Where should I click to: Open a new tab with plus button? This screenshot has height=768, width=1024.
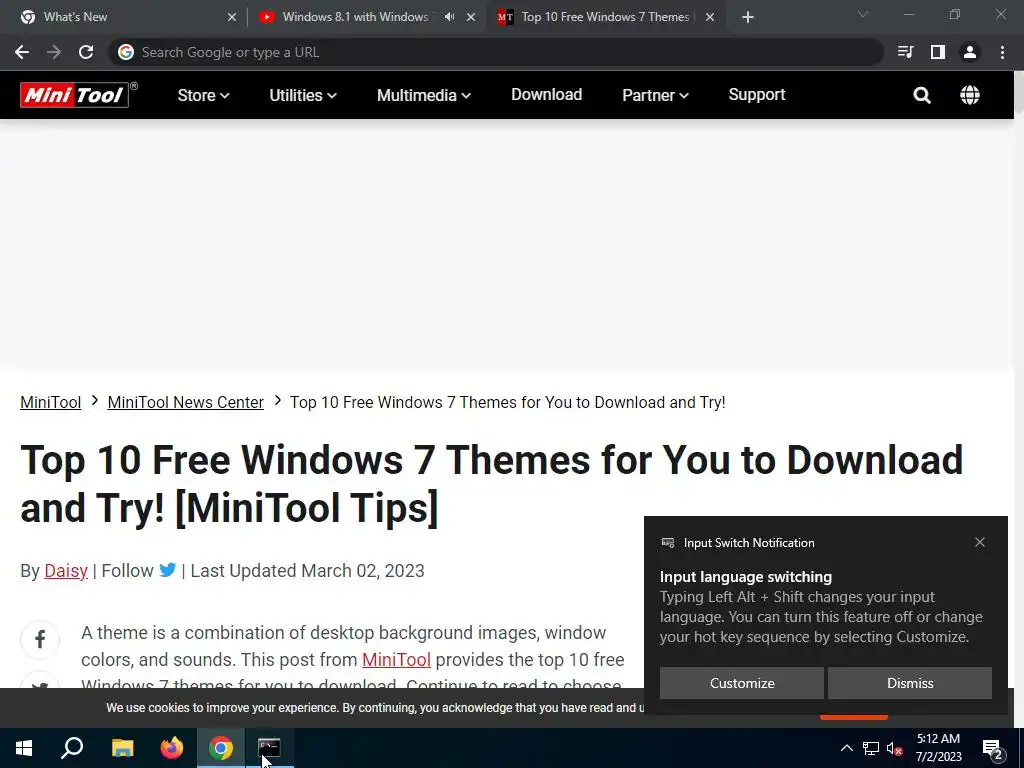click(748, 18)
